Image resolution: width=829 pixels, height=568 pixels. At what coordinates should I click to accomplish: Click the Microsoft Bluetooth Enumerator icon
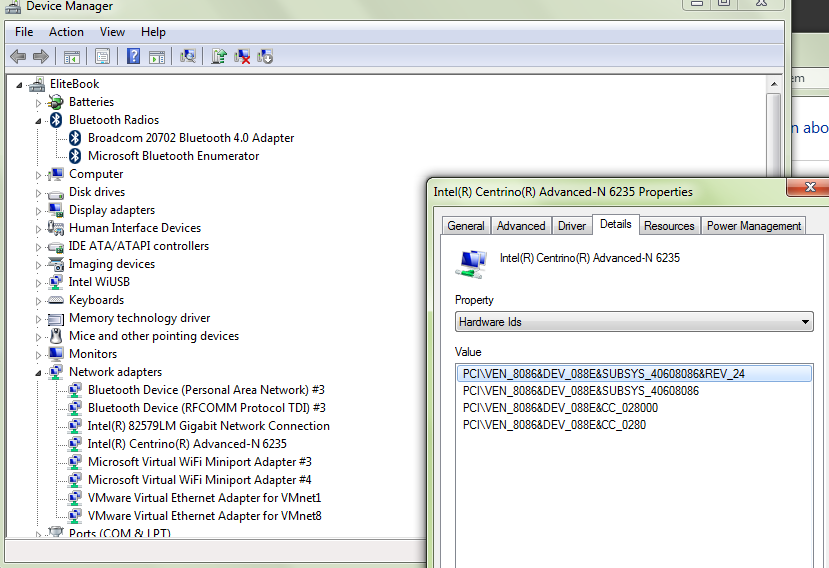[75, 156]
